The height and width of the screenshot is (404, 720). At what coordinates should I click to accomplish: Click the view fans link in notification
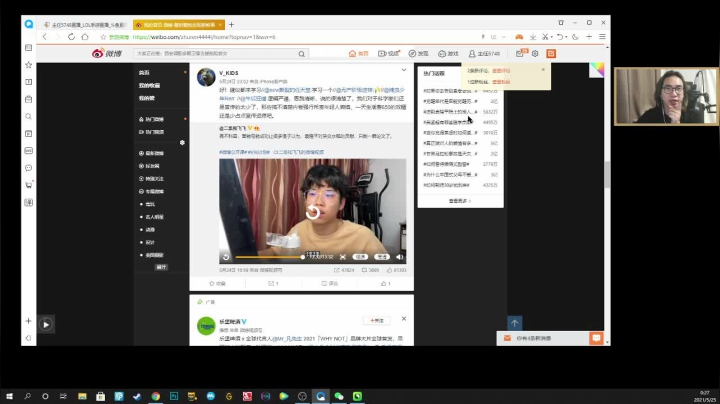(x=501, y=82)
